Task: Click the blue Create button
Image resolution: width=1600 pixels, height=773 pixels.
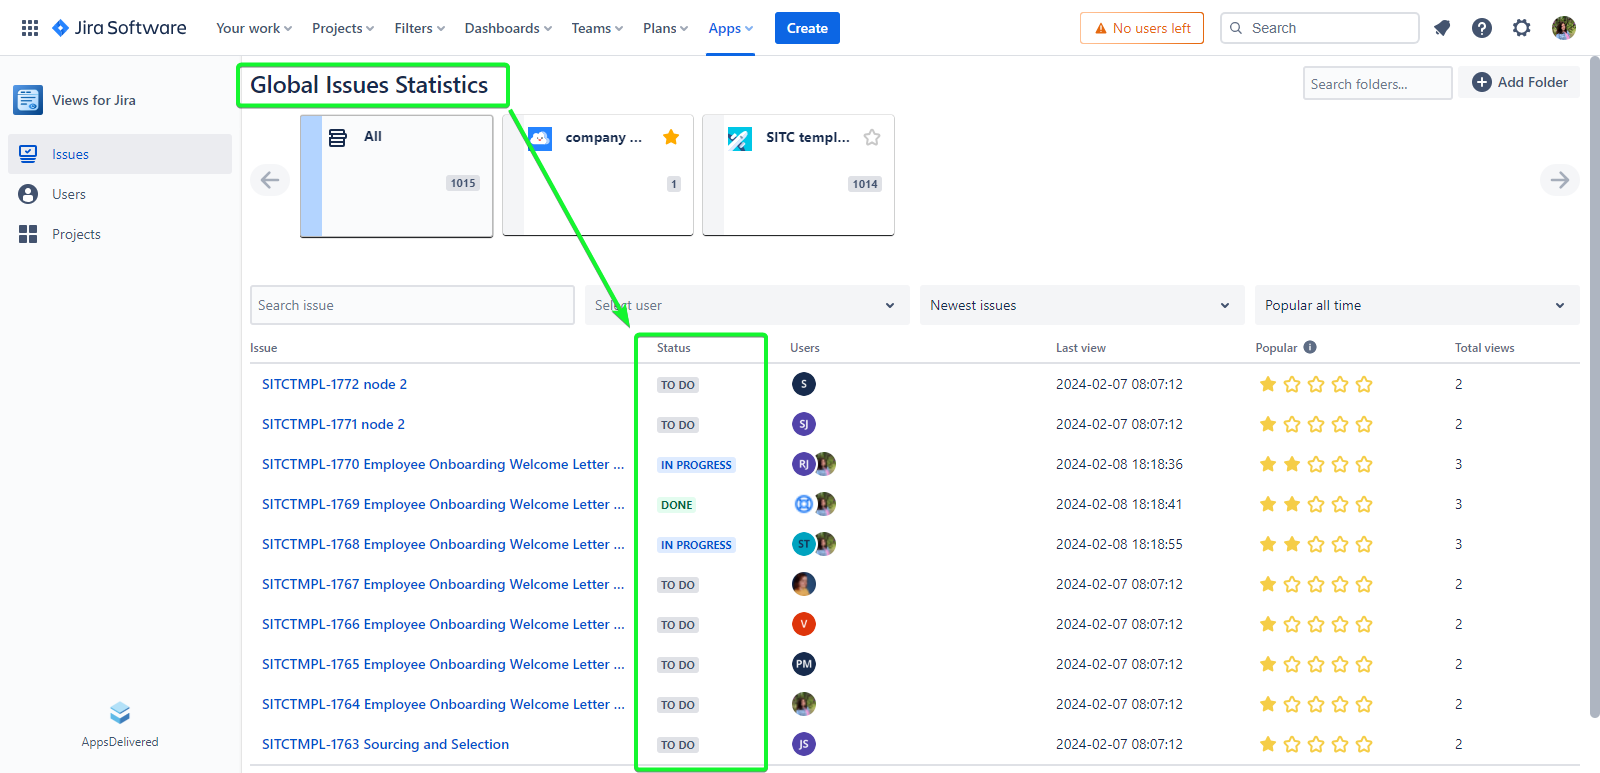Action: [806, 28]
